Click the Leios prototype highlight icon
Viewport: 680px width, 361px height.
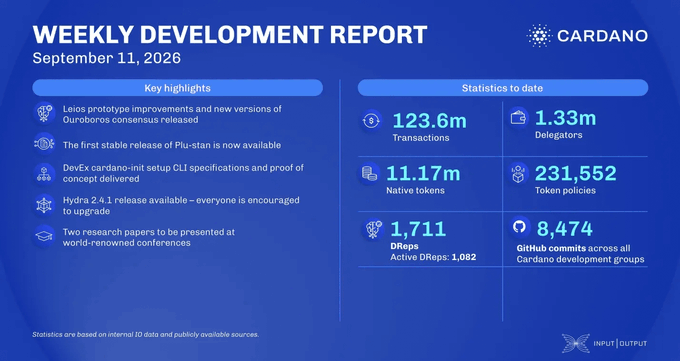[45, 113]
